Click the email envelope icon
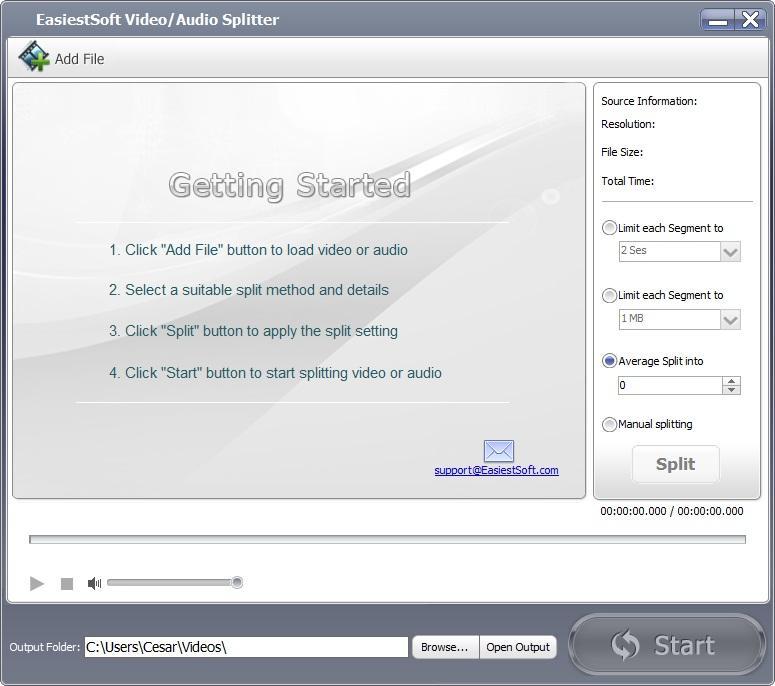Image resolution: width=775 pixels, height=686 pixels. click(x=498, y=451)
